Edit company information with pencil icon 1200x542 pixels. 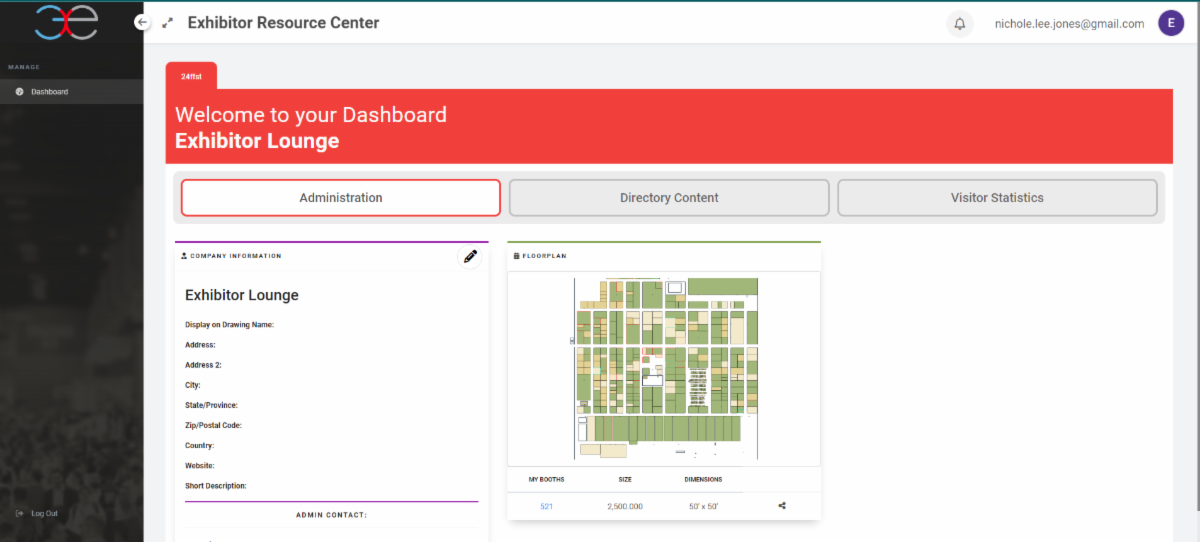pos(470,257)
